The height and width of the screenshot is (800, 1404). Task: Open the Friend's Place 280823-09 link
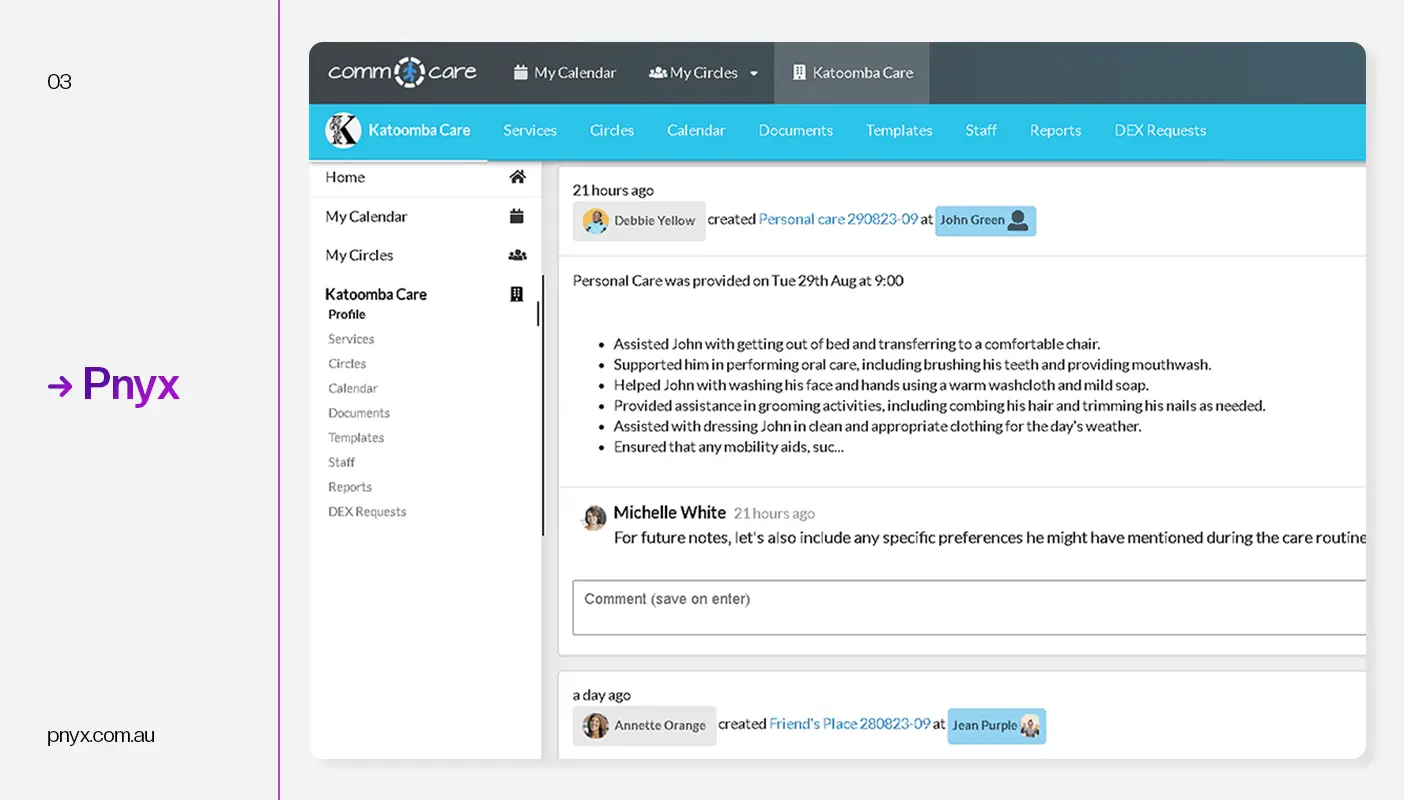(850, 724)
